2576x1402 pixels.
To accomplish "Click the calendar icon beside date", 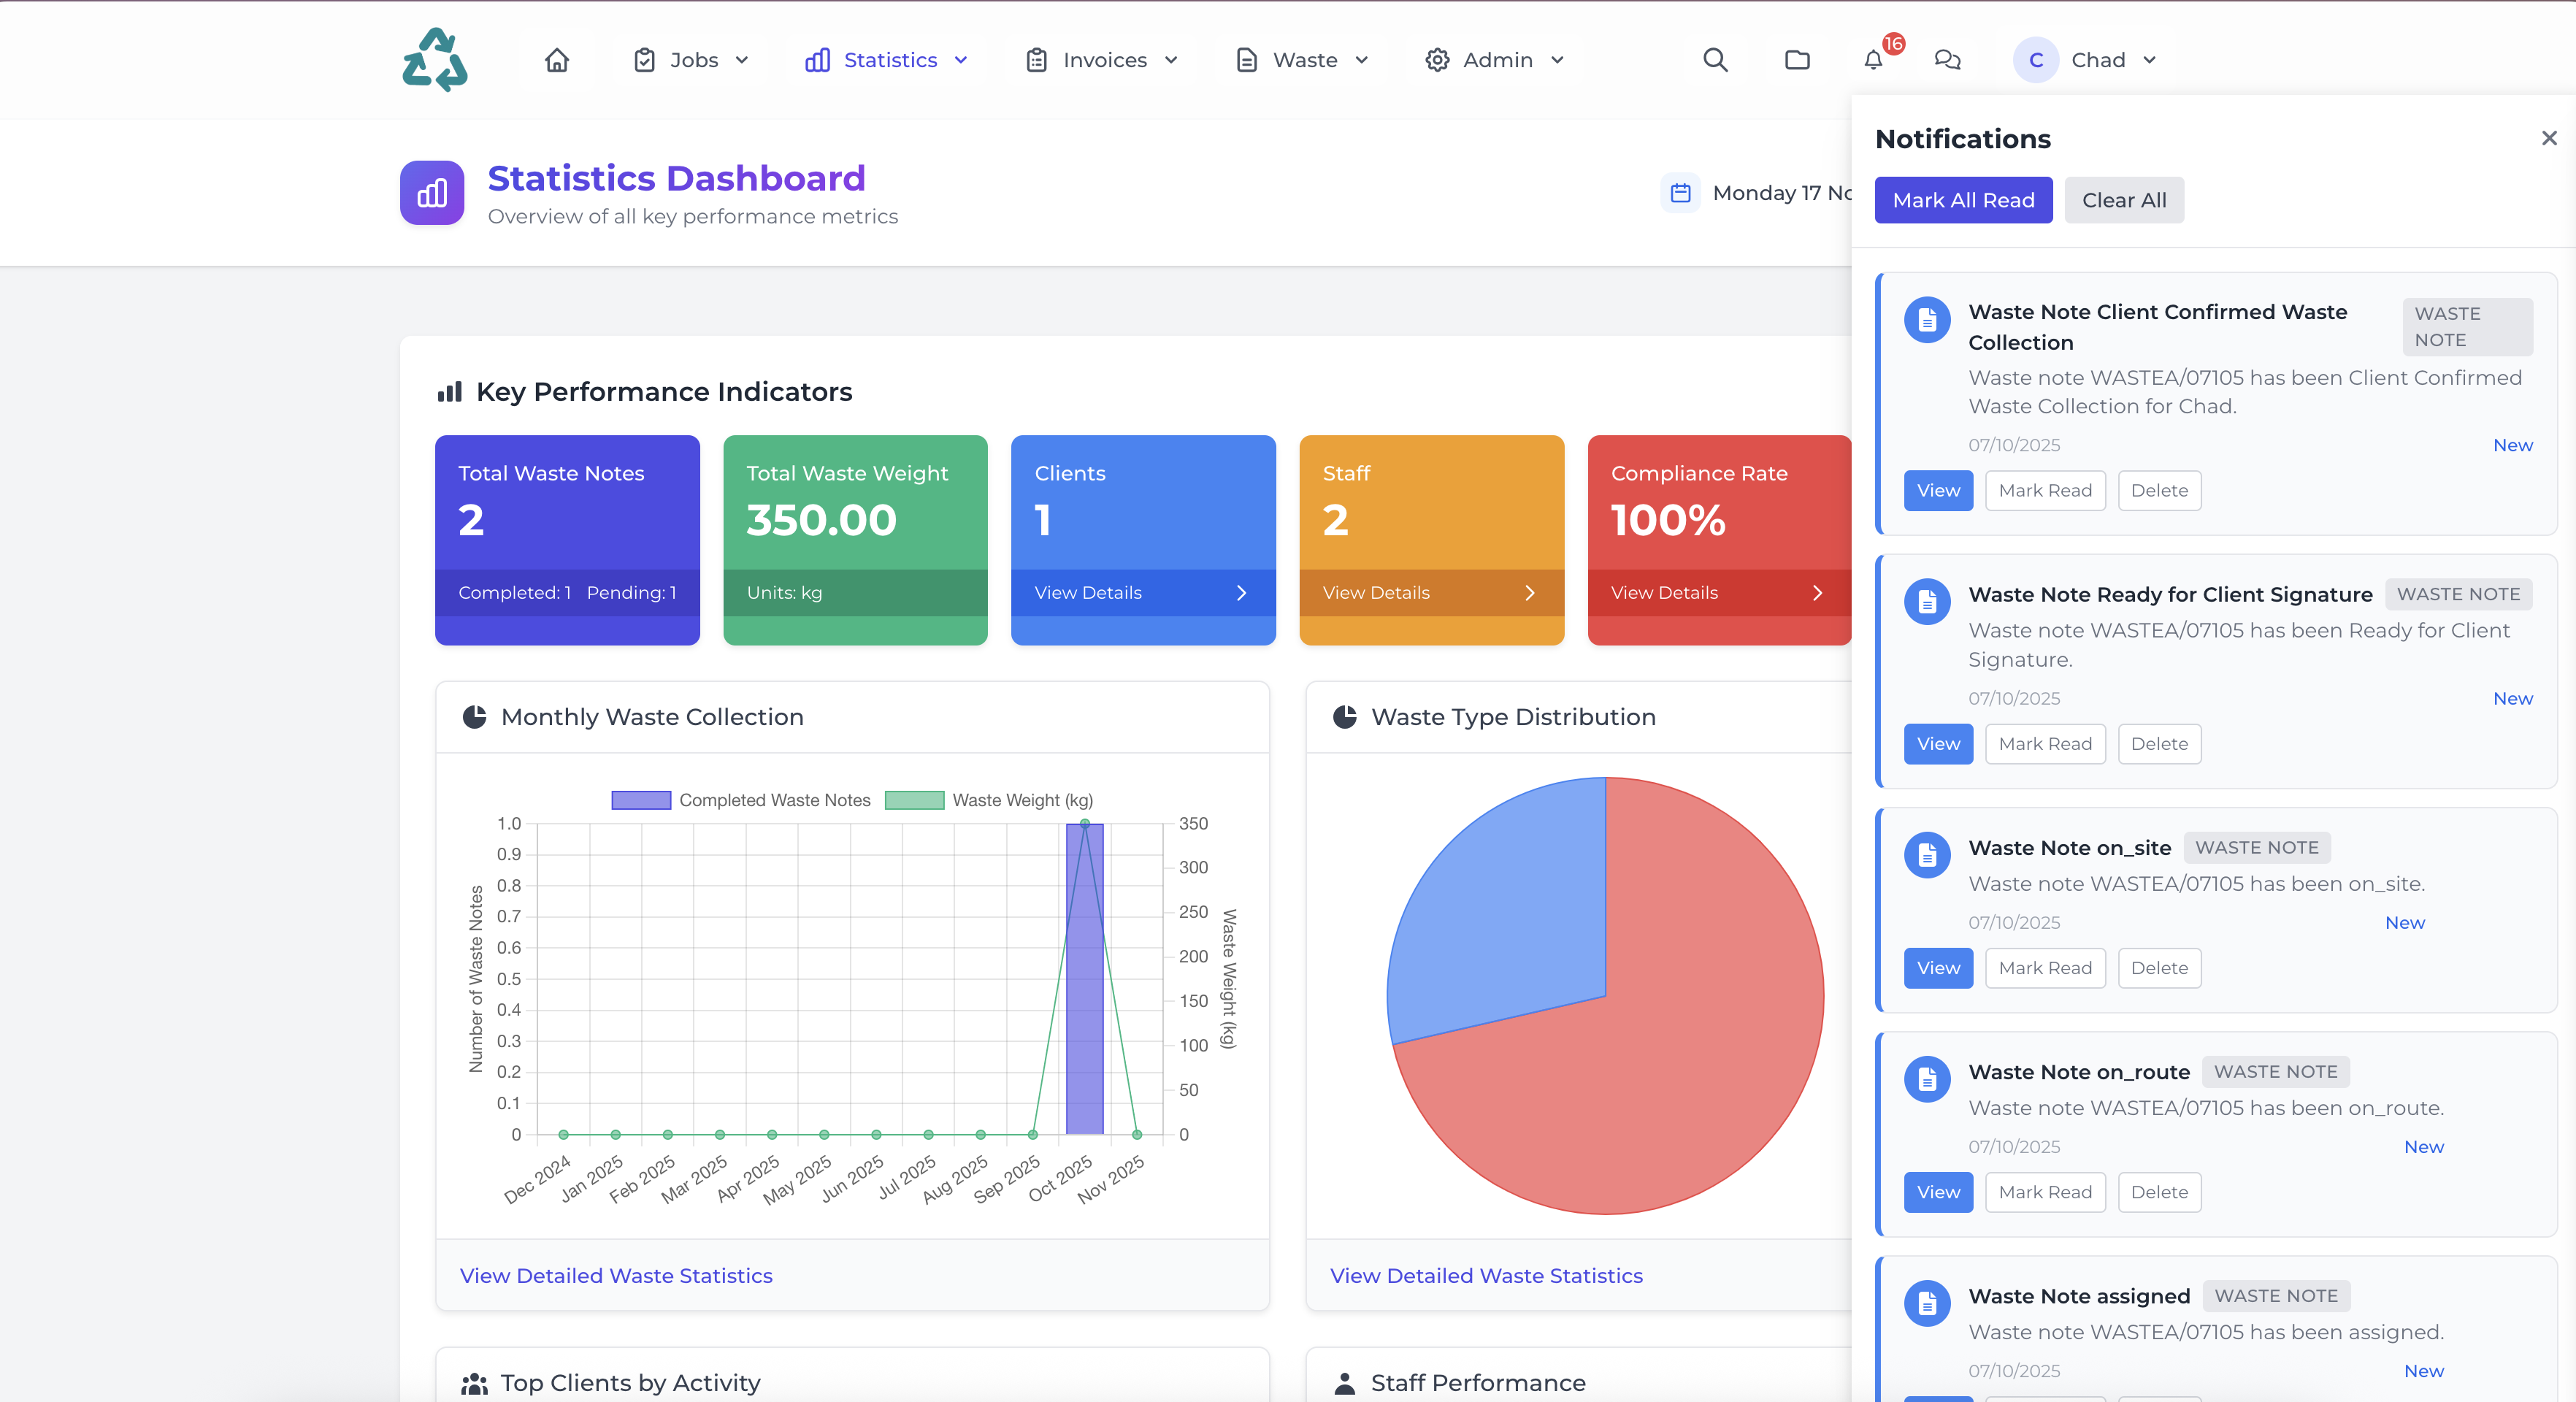I will (1680, 193).
